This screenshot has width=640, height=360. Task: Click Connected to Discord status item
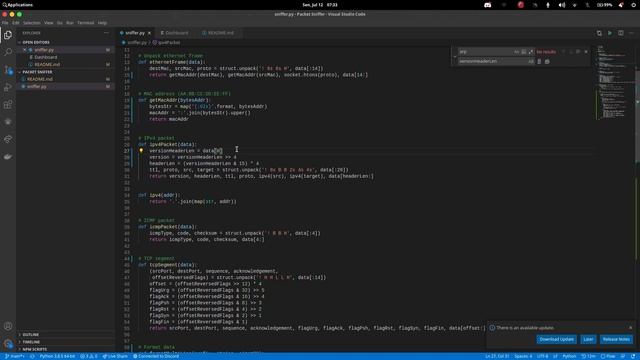(156, 356)
